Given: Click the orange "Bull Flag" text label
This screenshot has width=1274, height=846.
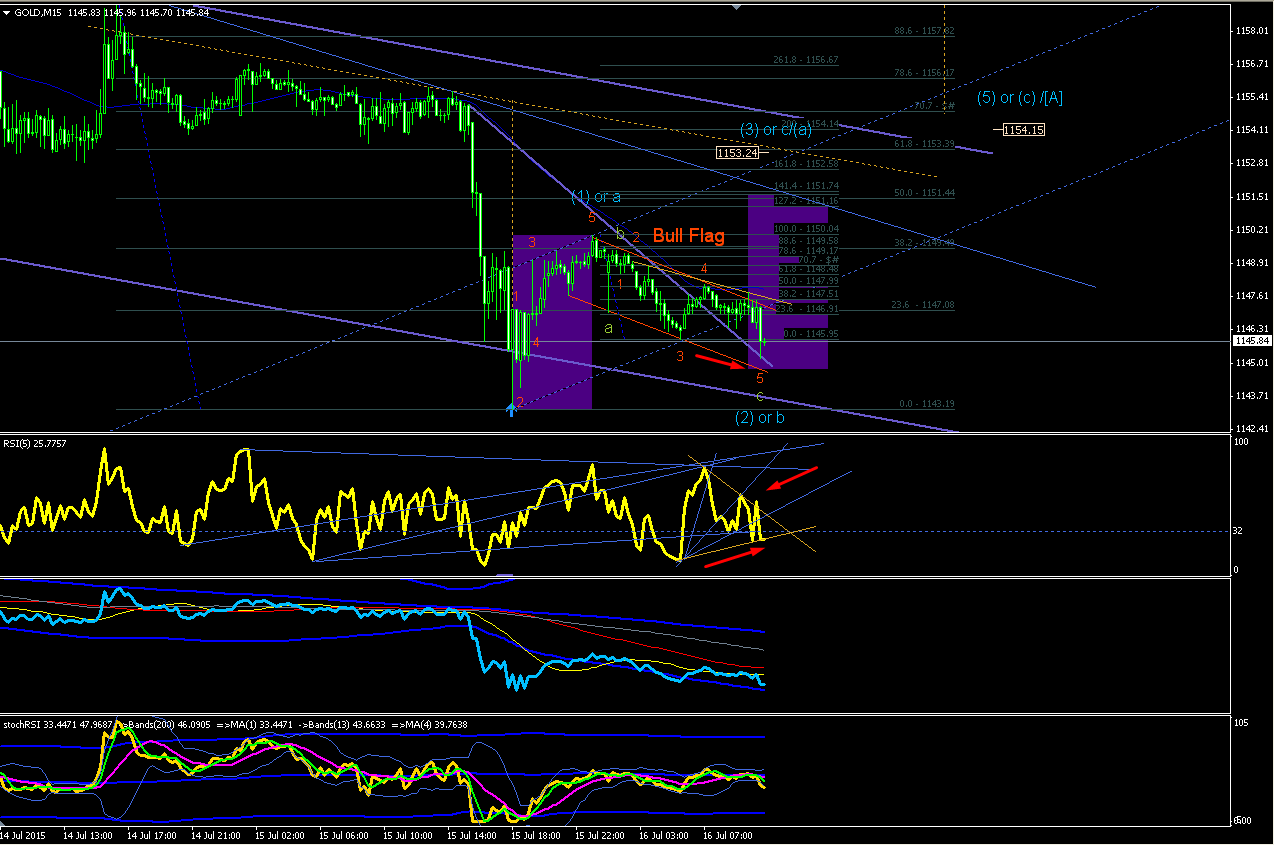Looking at the screenshot, I should click(689, 236).
